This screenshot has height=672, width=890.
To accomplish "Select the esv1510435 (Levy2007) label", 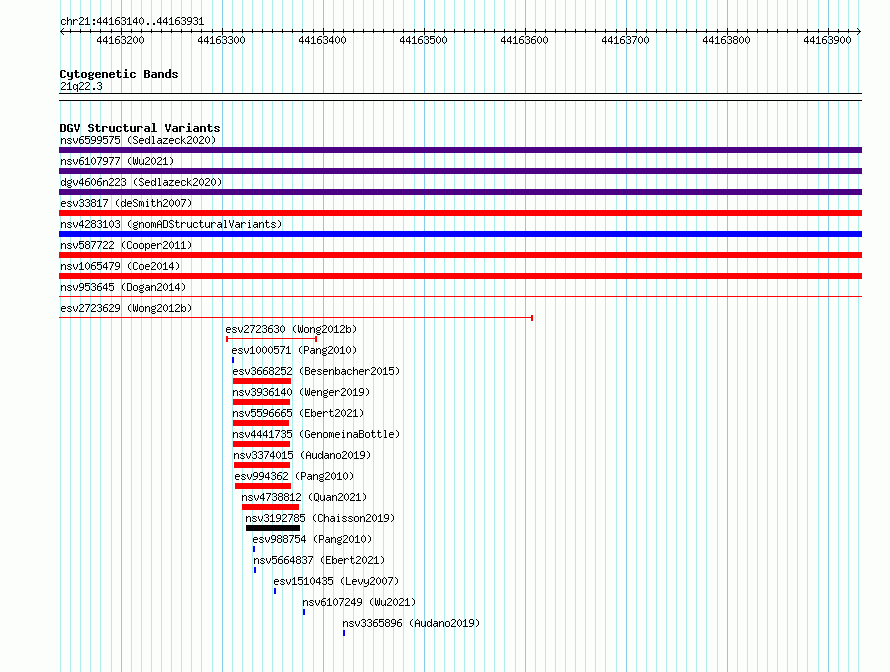I will [x=336, y=581].
